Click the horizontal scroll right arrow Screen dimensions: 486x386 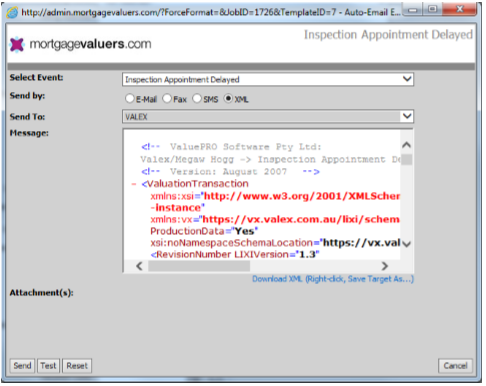pyautogui.click(x=385, y=266)
